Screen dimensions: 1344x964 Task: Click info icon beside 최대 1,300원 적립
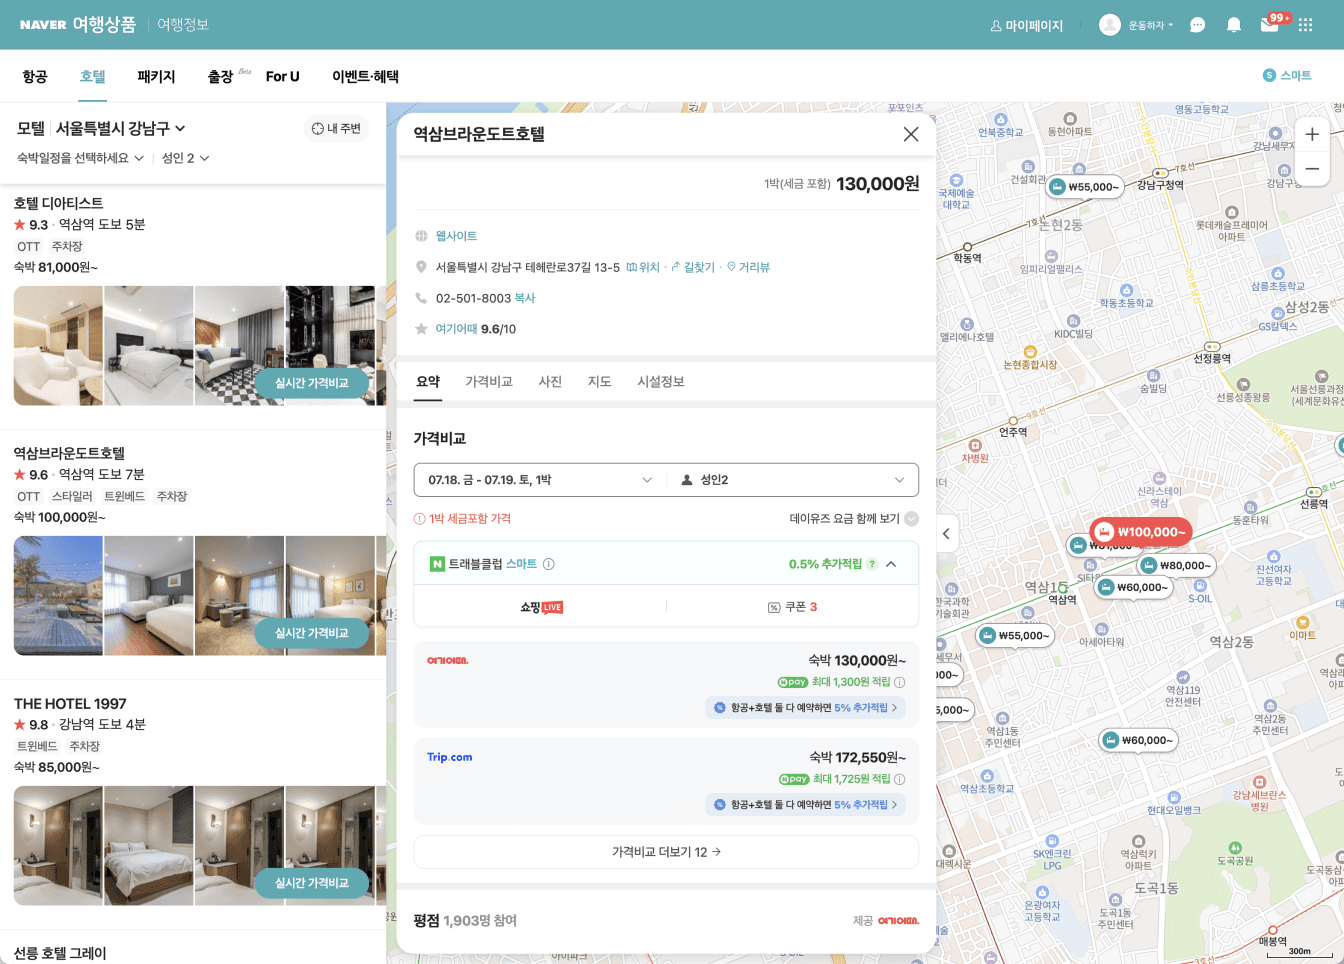pos(899,682)
